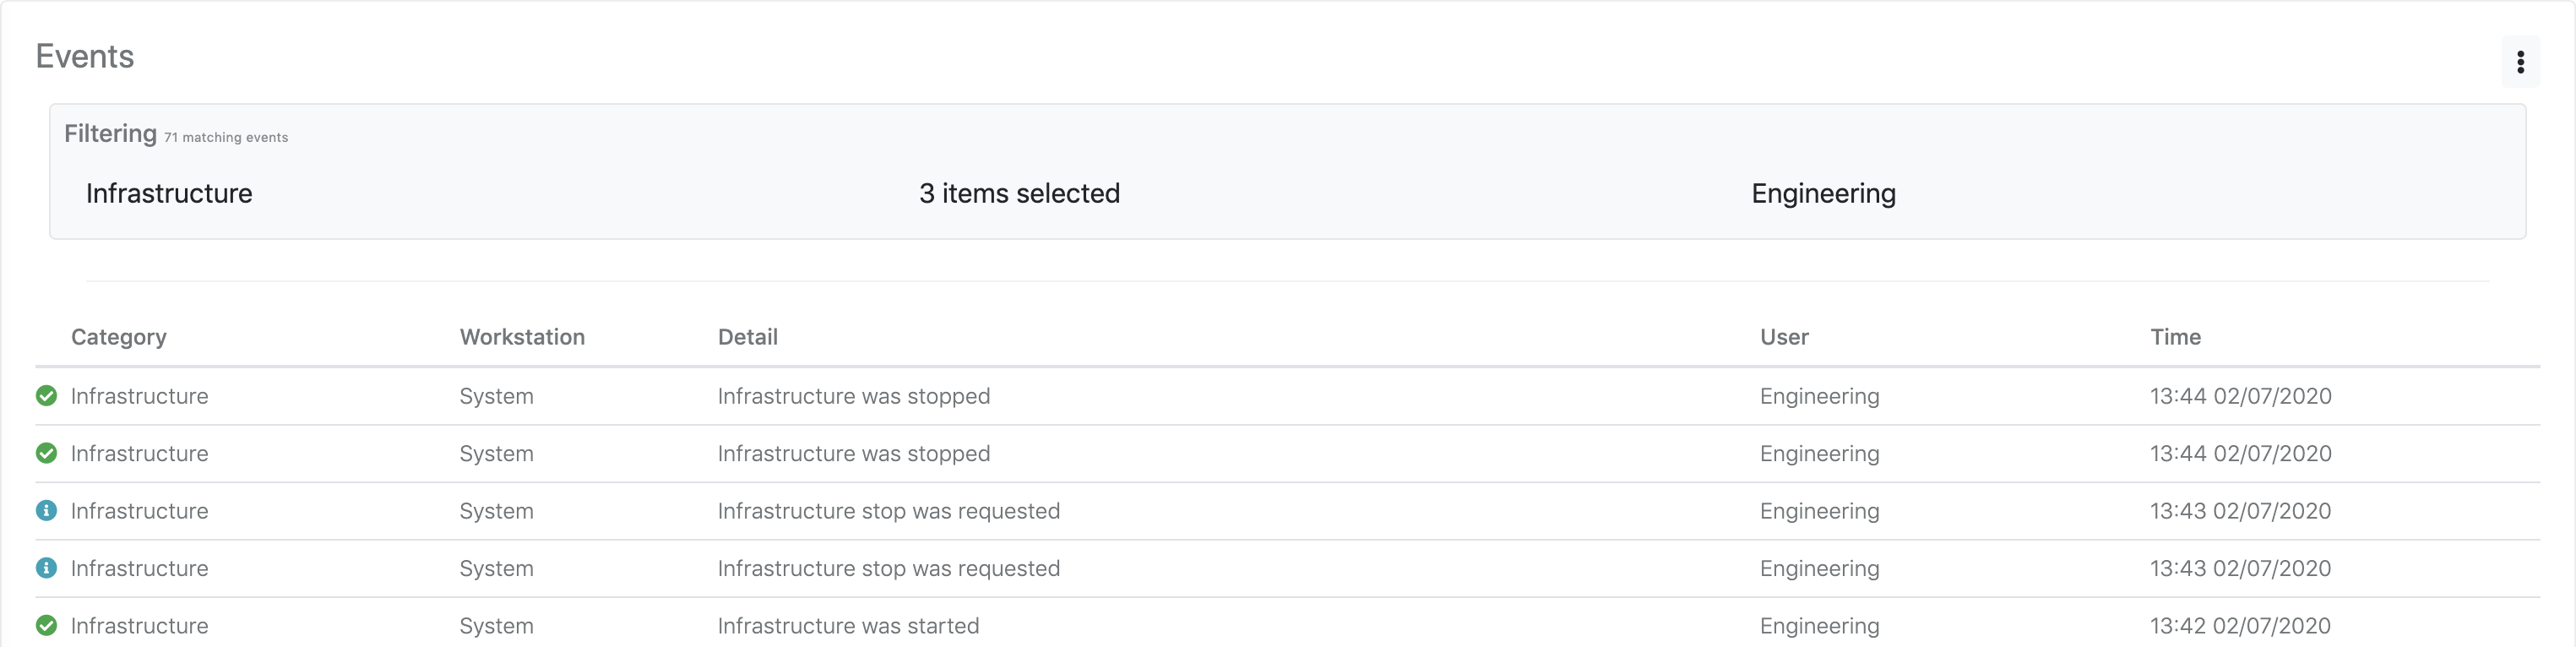
Task: Sort events by the Time column
Action: tap(2175, 337)
